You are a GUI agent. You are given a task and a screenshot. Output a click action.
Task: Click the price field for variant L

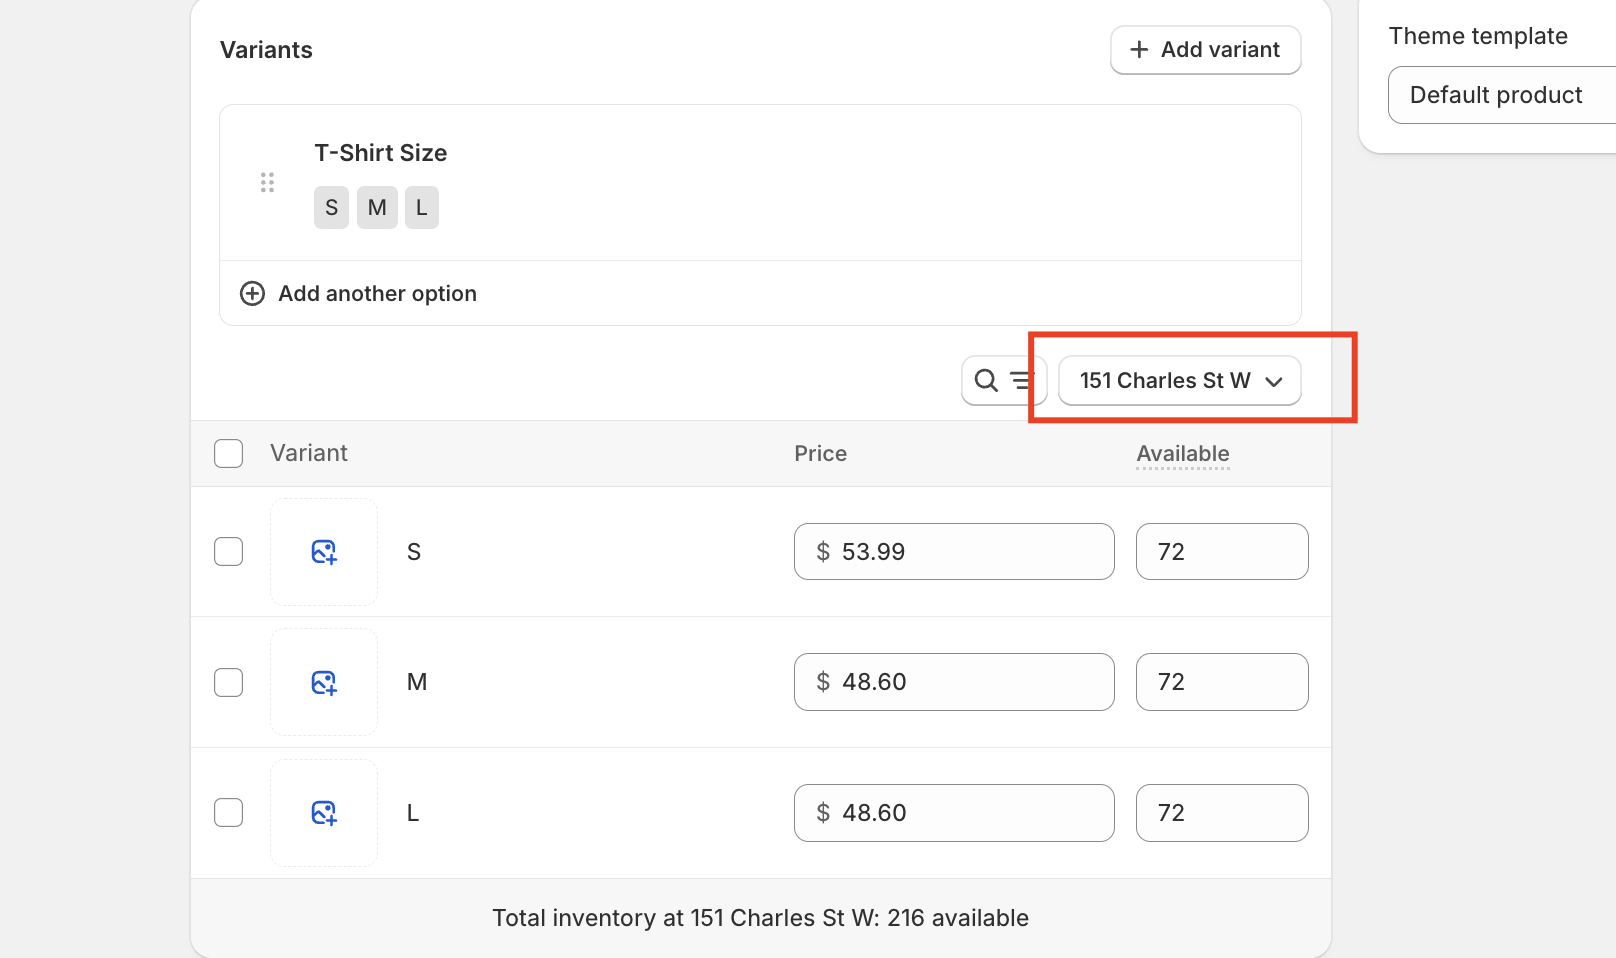(x=954, y=813)
